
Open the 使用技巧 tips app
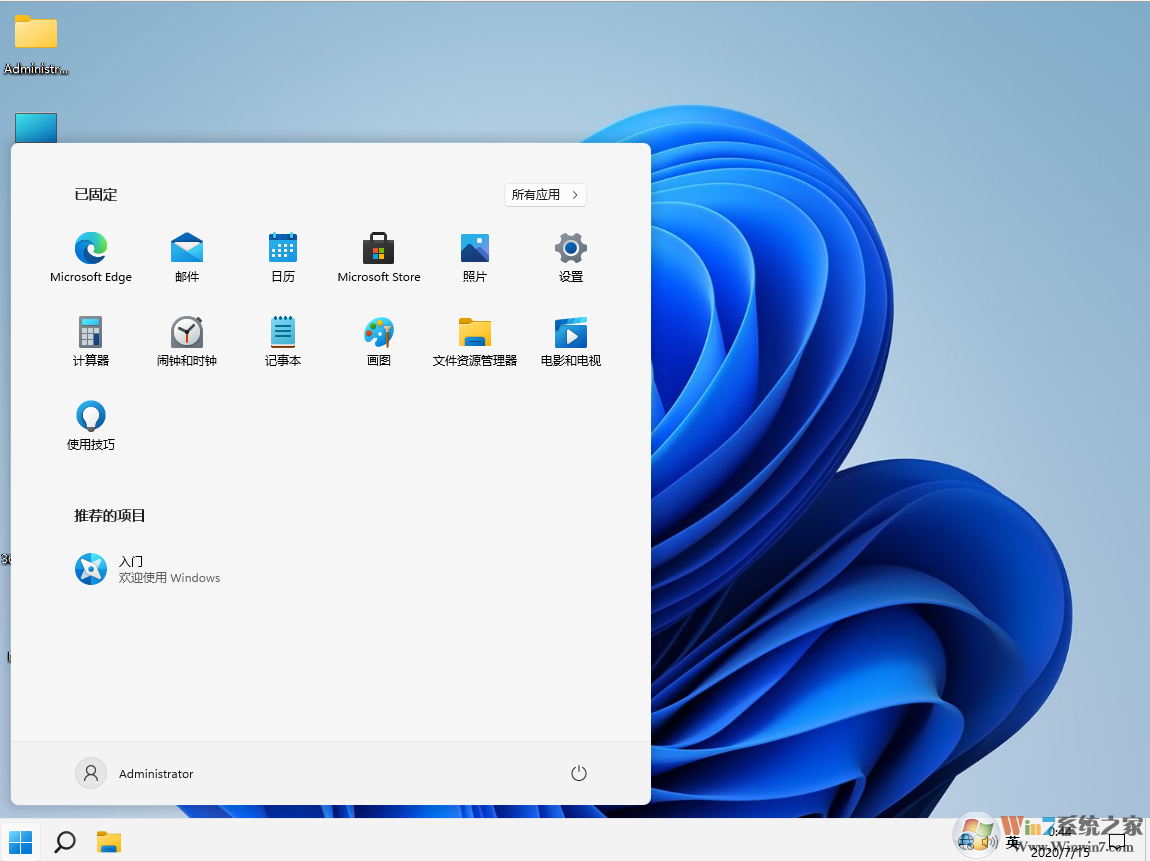click(91, 424)
